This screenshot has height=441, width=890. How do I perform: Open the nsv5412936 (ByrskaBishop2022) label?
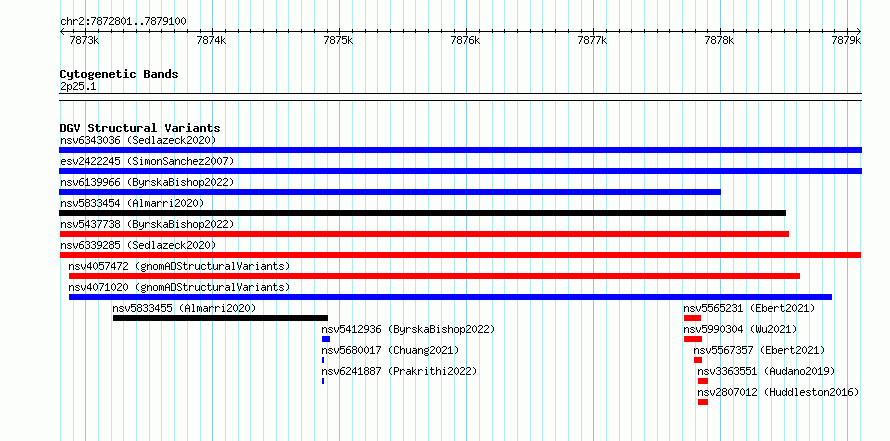point(409,329)
